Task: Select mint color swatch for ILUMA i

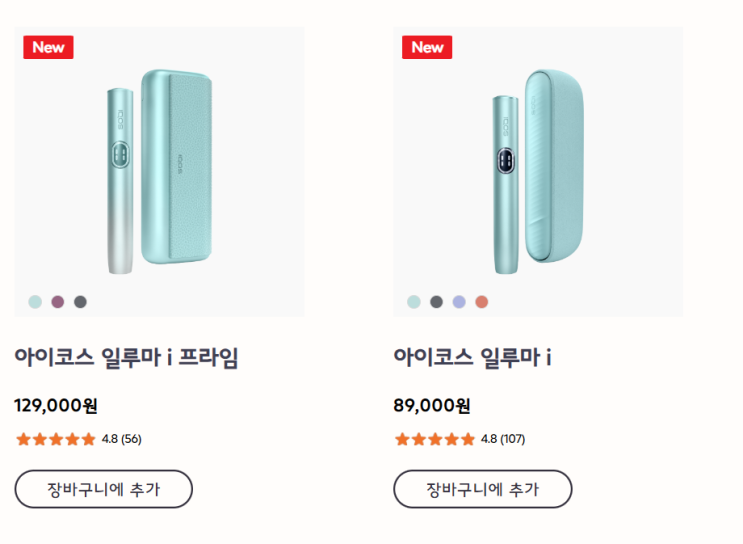Action: pos(414,302)
